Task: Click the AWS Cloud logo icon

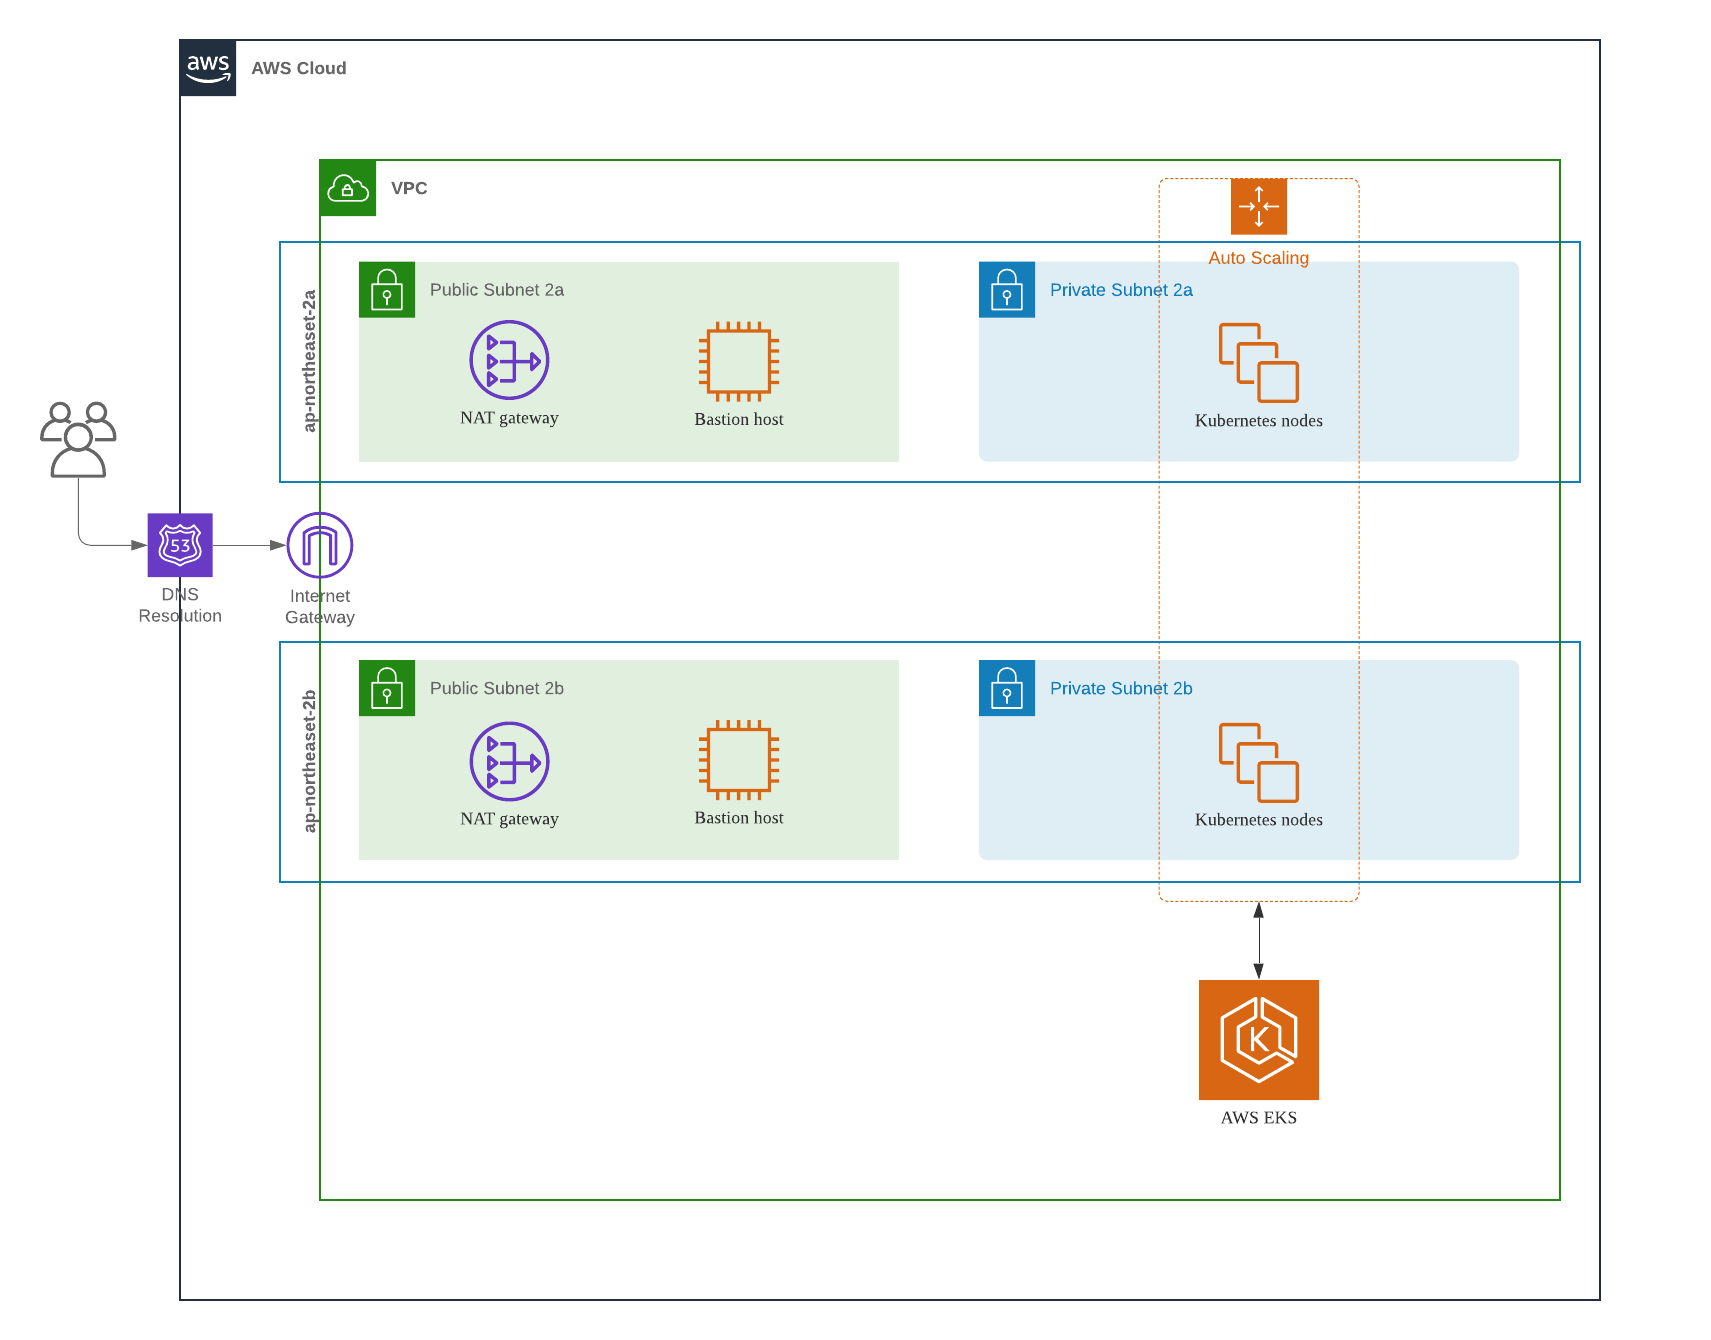Action: coord(208,68)
